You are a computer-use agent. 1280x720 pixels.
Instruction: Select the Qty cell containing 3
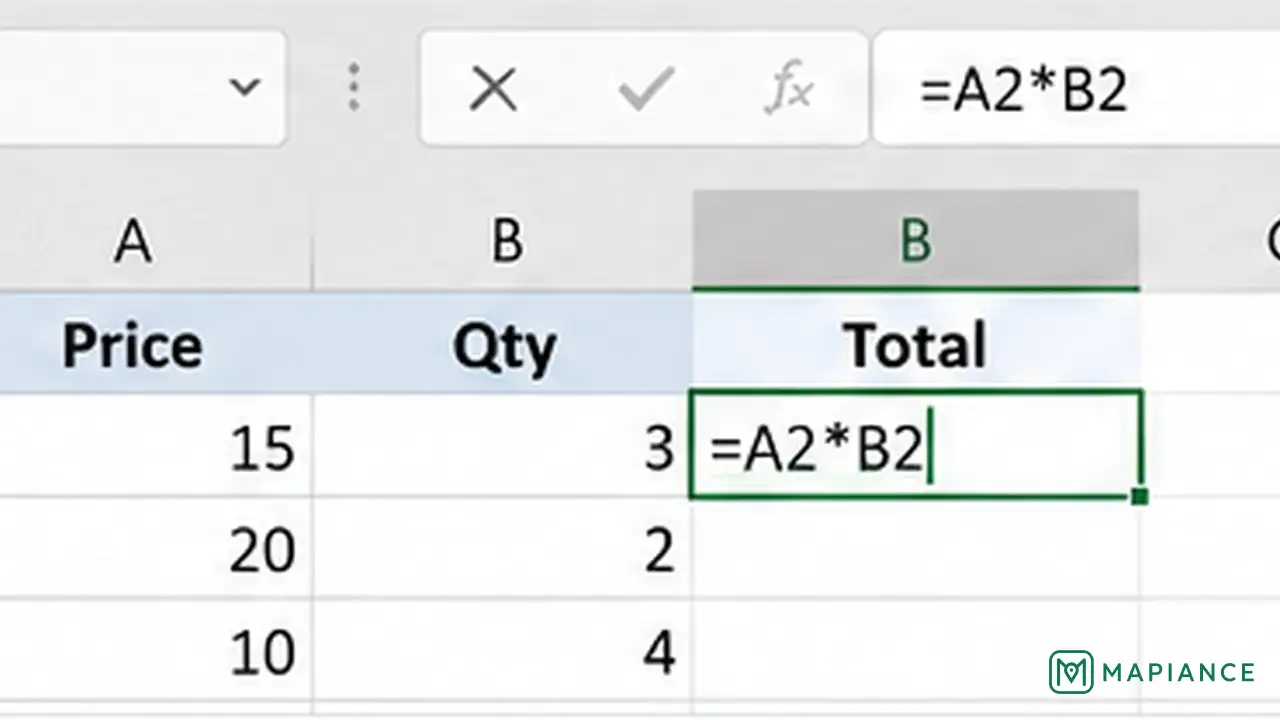502,445
